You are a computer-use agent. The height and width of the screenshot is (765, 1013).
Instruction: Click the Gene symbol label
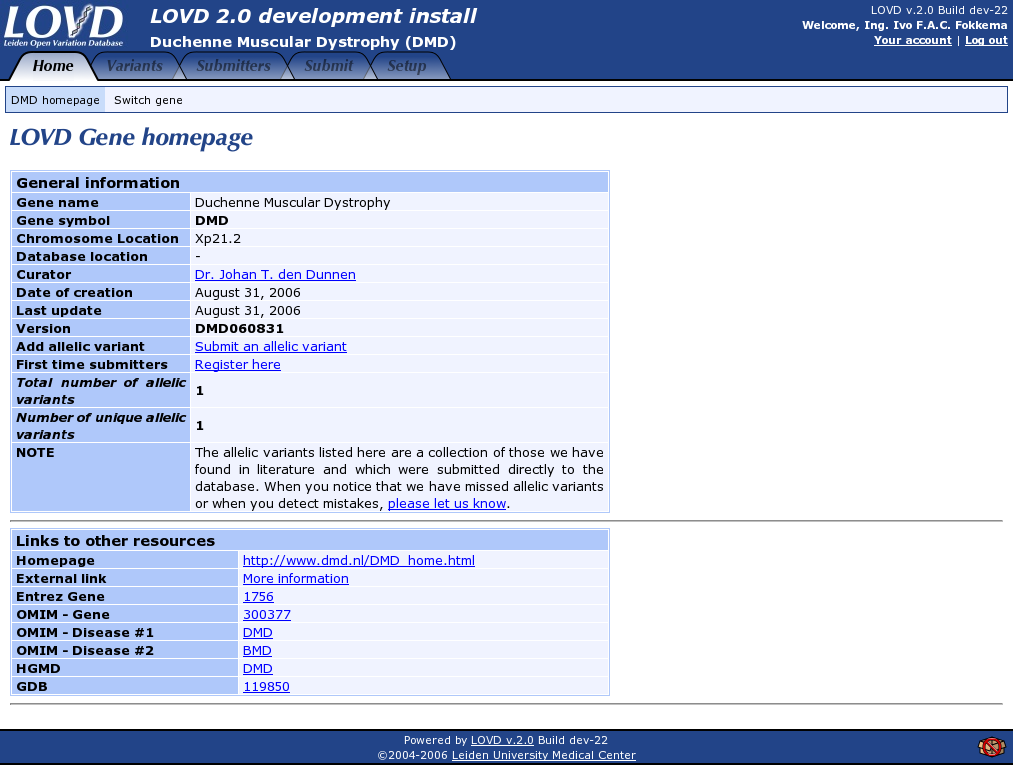tap(63, 220)
